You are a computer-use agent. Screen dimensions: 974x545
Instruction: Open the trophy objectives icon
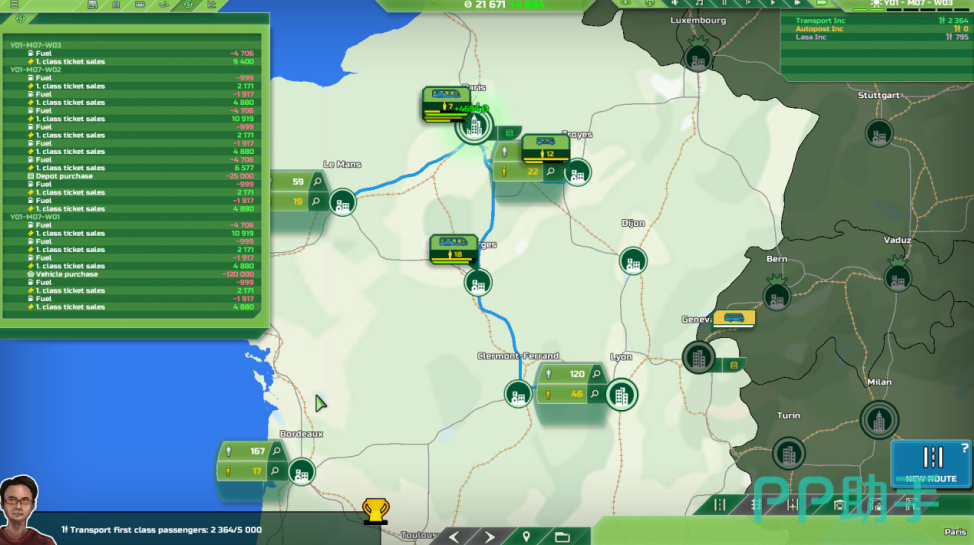(x=375, y=511)
